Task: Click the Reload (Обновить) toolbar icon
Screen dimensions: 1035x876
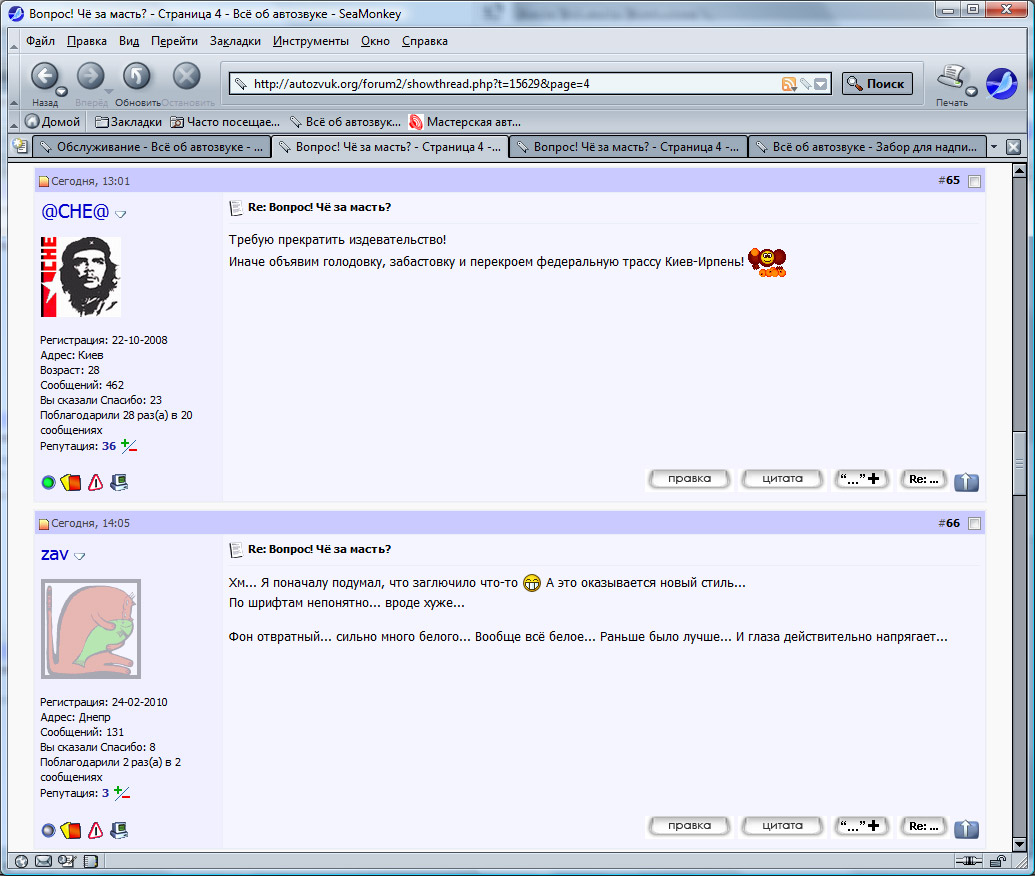Action: 137,77
